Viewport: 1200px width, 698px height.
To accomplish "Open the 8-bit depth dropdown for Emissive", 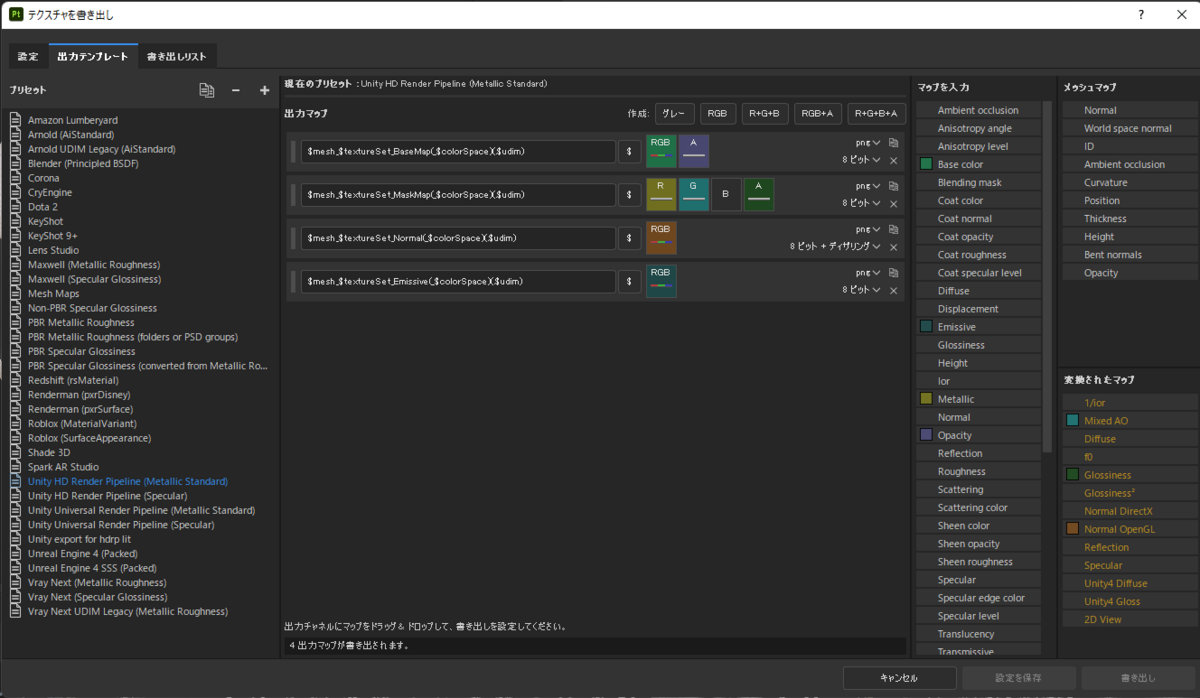I will tap(861, 289).
